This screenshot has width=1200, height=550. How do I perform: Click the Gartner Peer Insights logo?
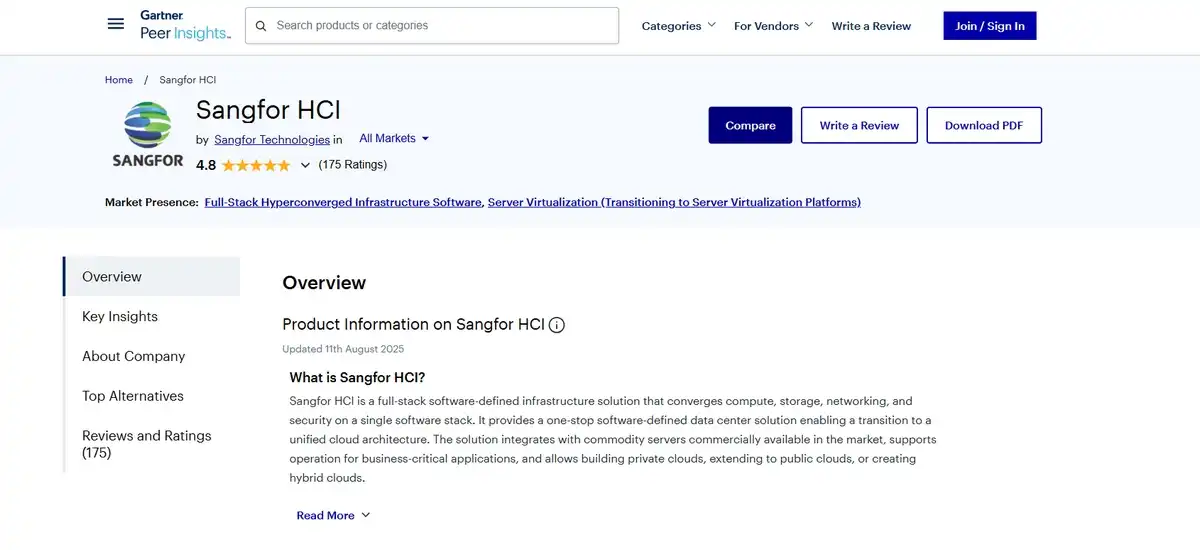point(185,25)
